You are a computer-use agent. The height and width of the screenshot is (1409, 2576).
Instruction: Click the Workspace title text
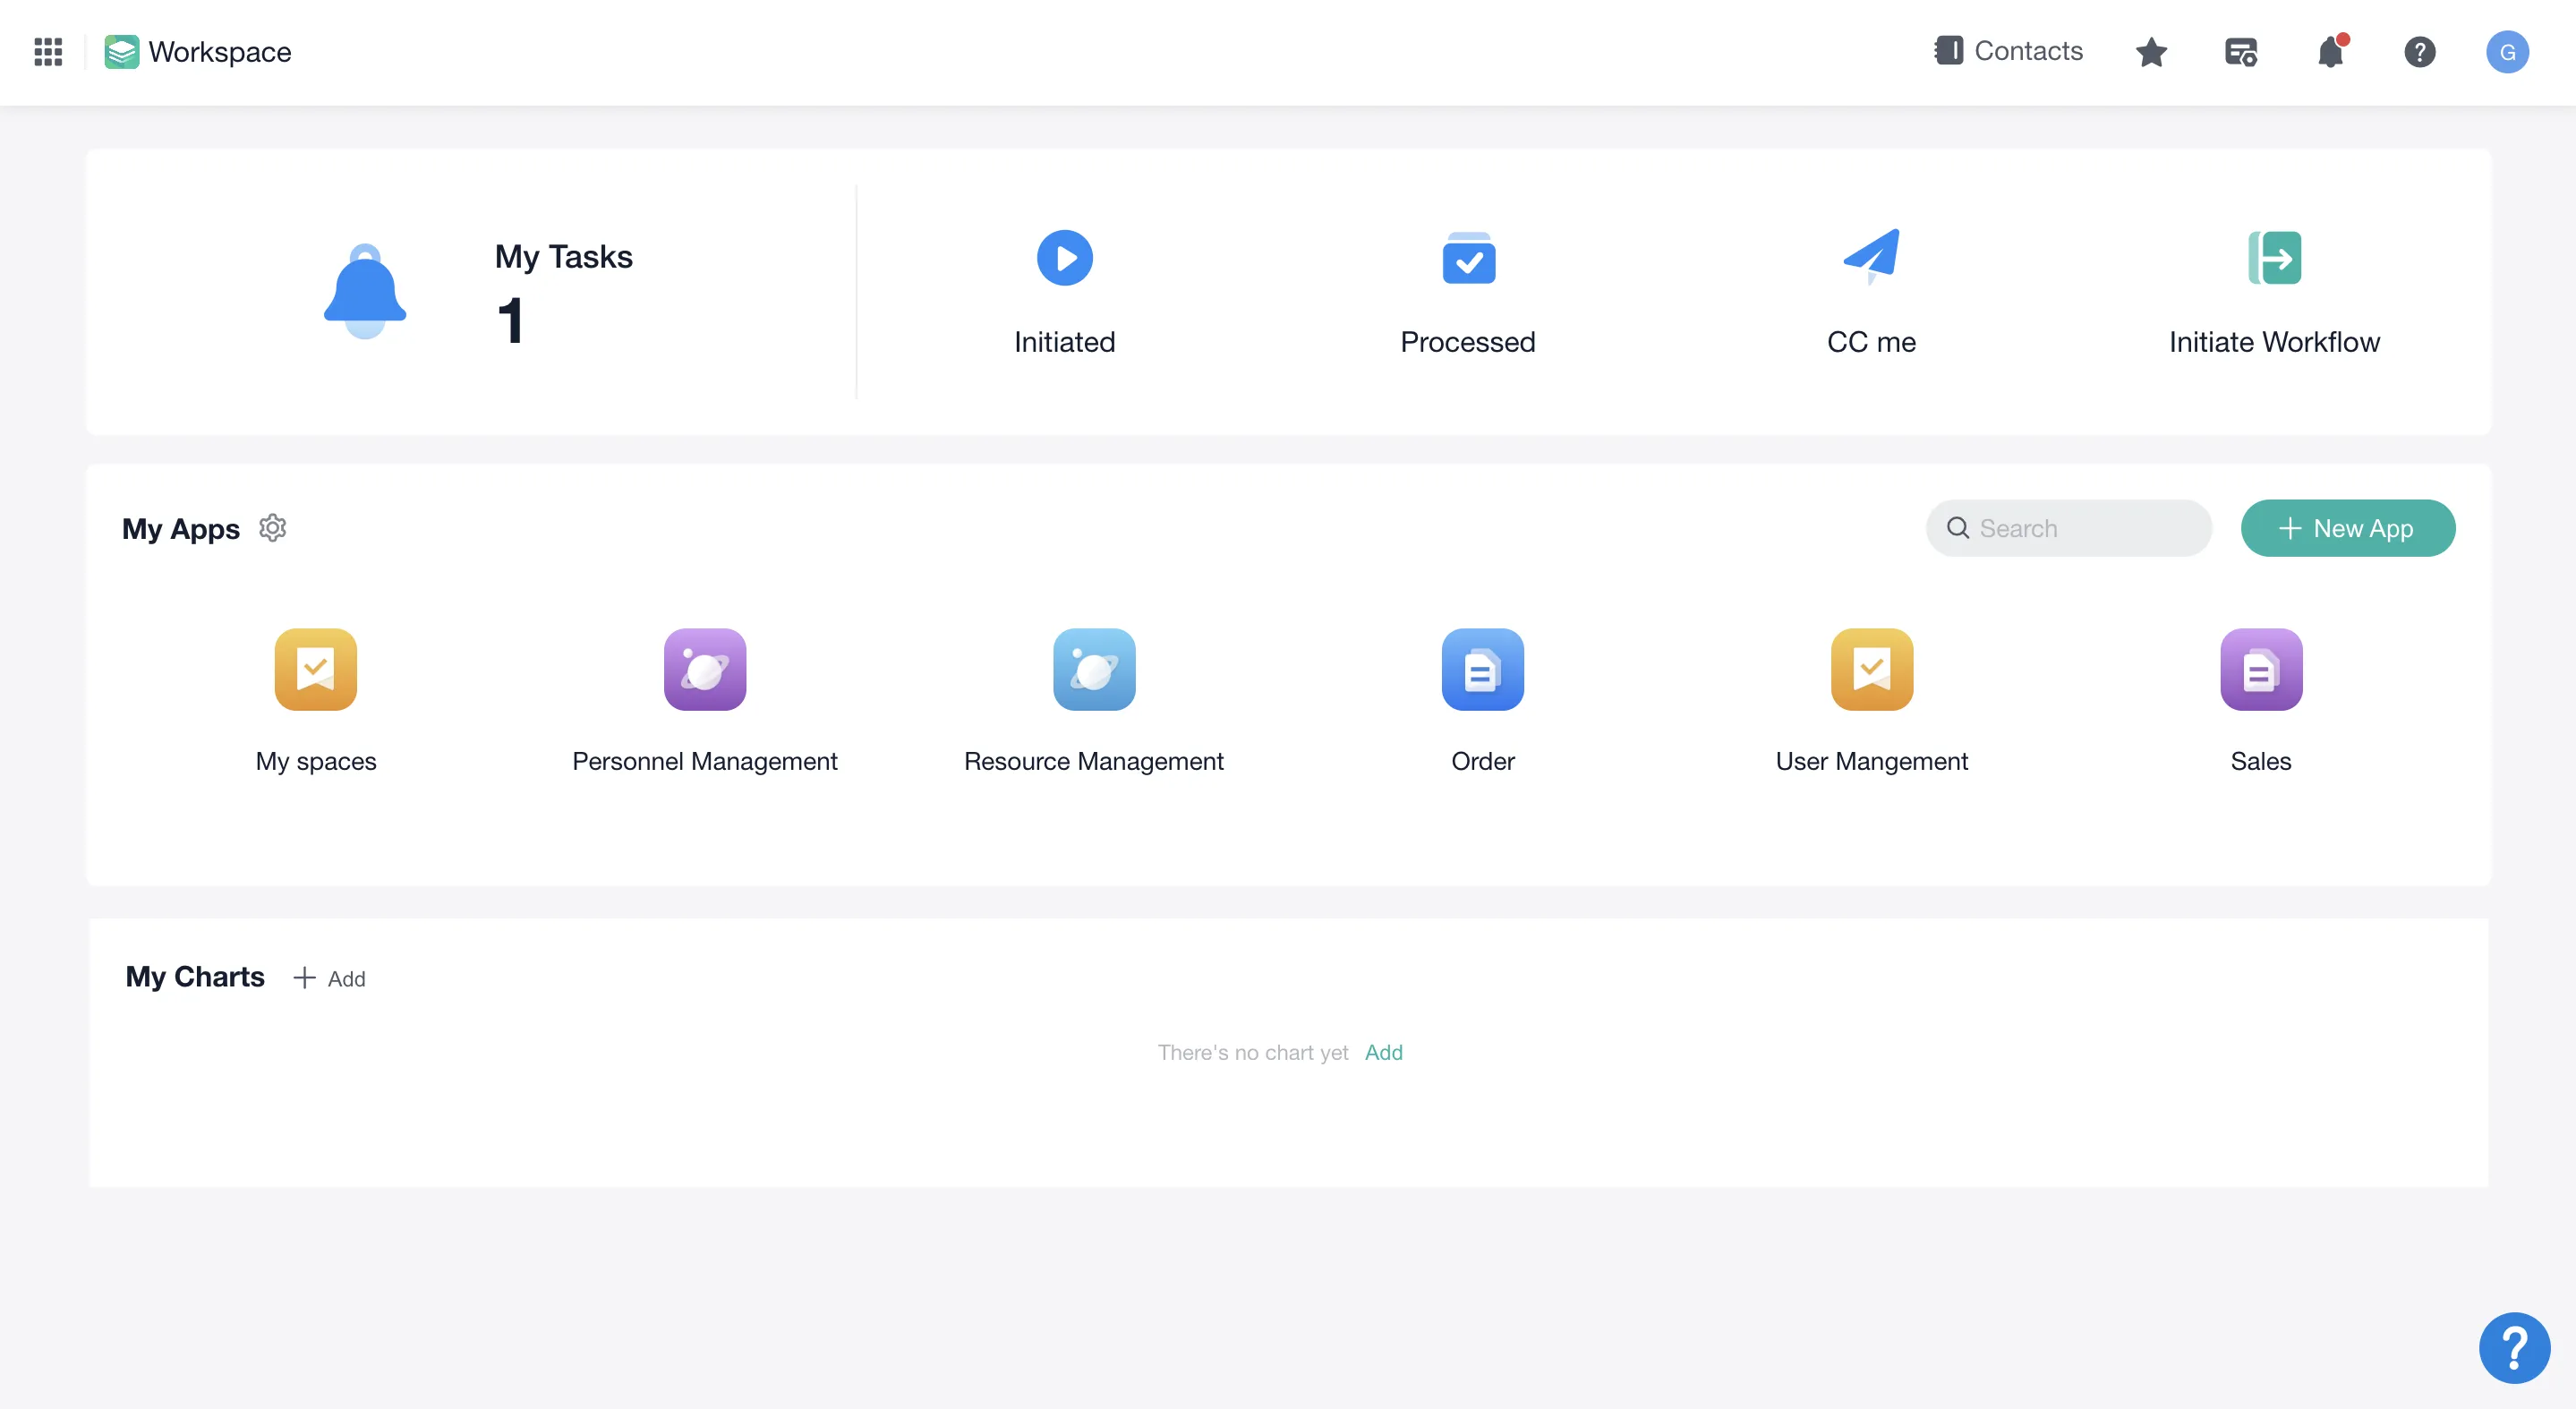[220, 52]
